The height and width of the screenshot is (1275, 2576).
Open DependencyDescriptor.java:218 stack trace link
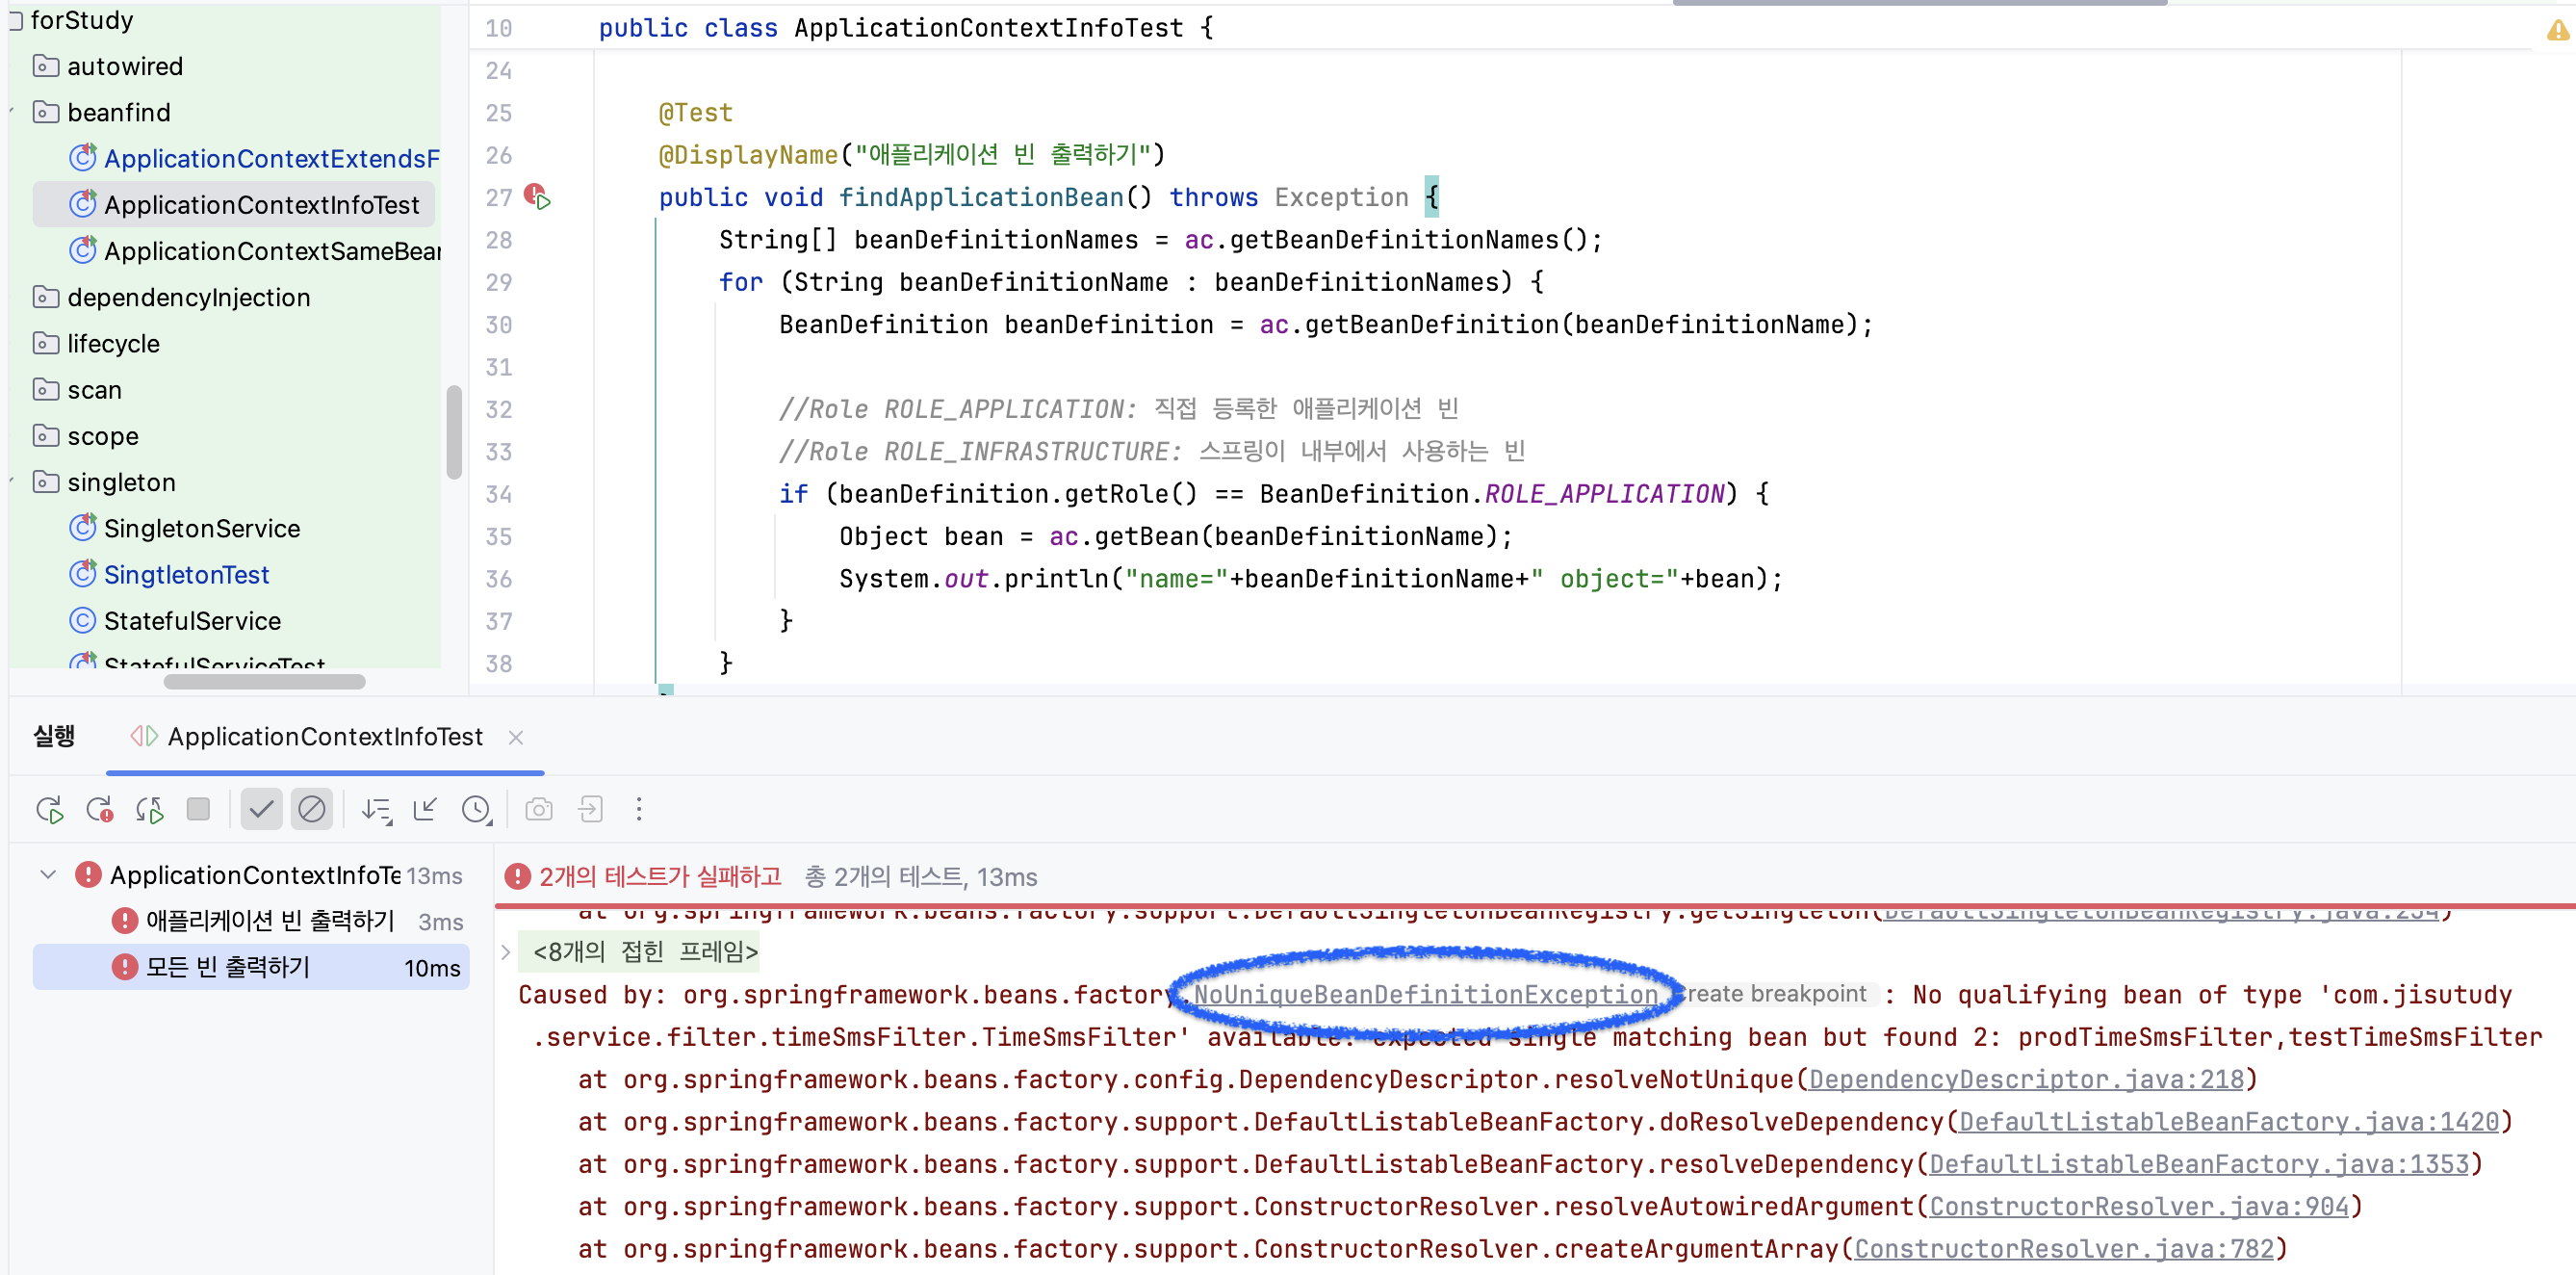pyautogui.click(x=2026, y=1079)
